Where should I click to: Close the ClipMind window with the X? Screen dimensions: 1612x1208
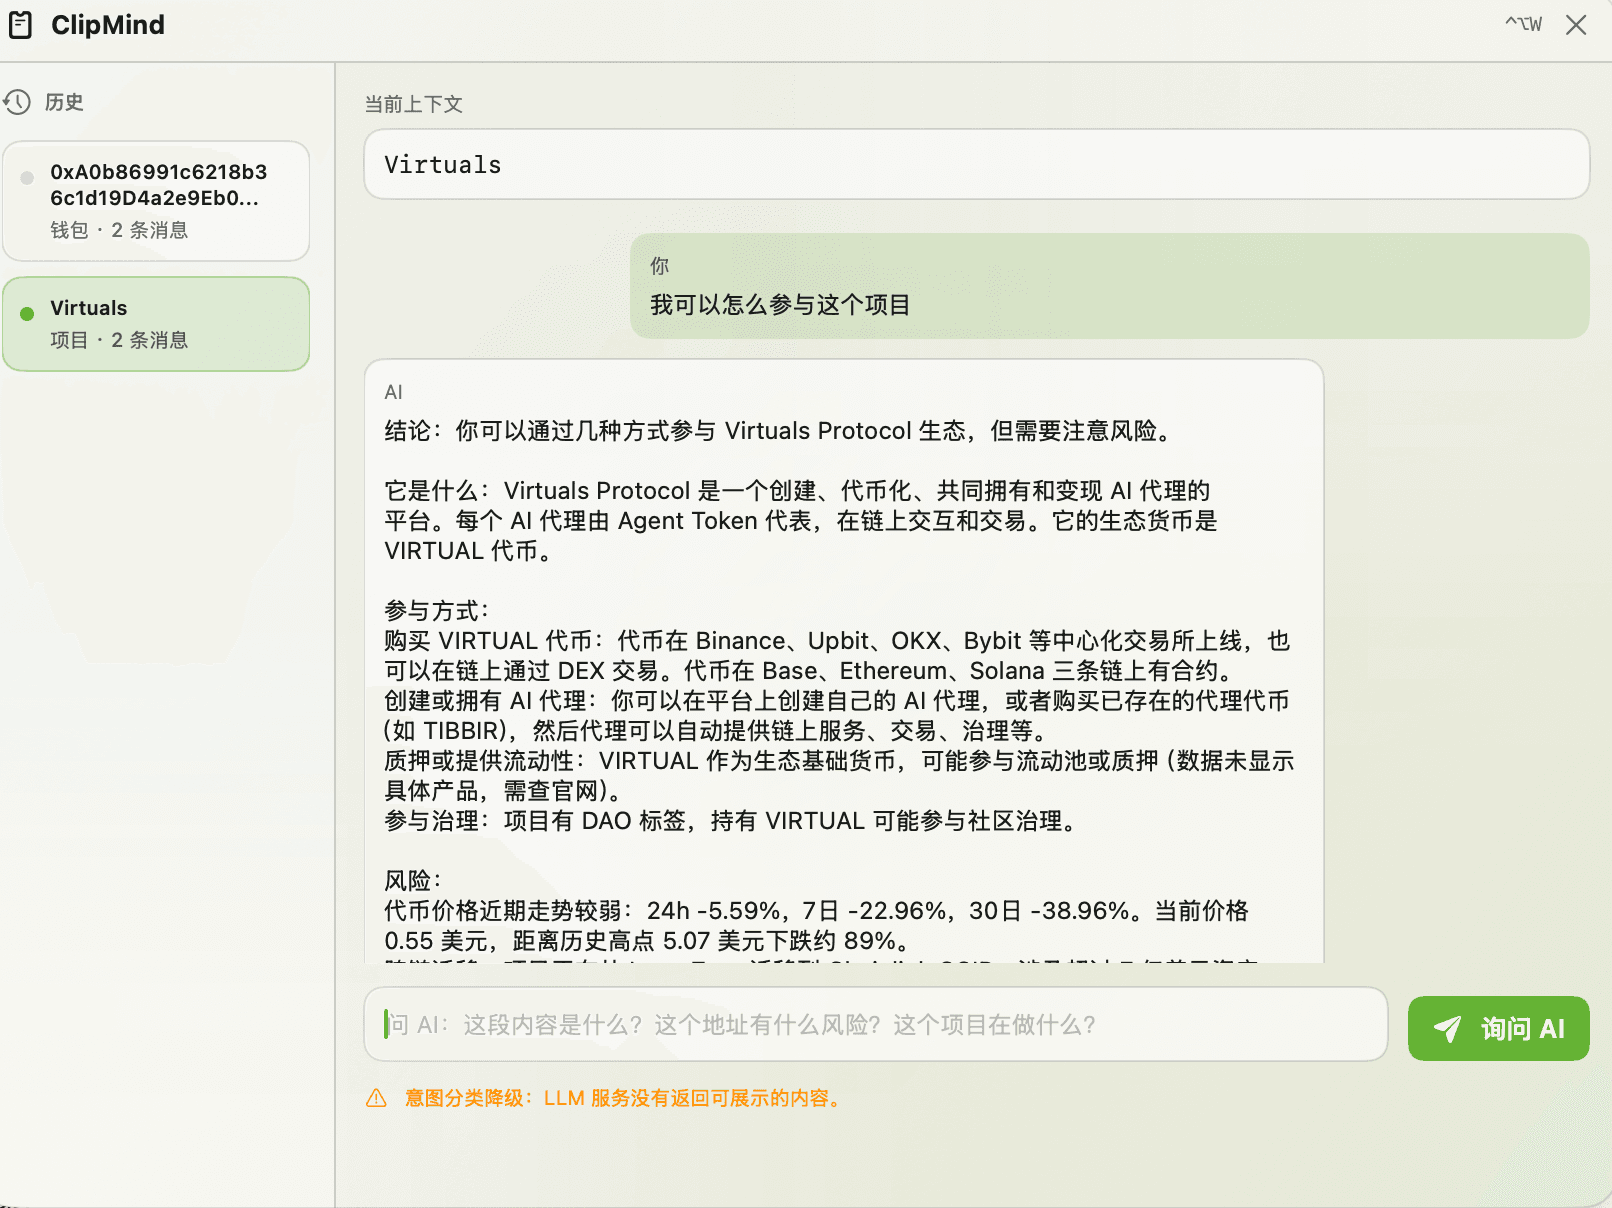[1576, 25]
